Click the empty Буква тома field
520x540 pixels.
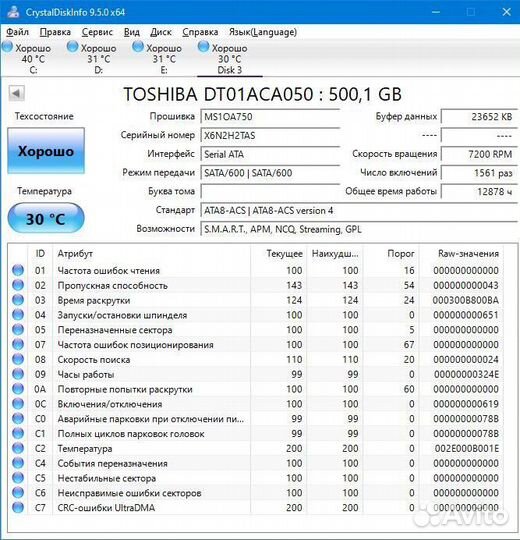(x=270, y=191)
